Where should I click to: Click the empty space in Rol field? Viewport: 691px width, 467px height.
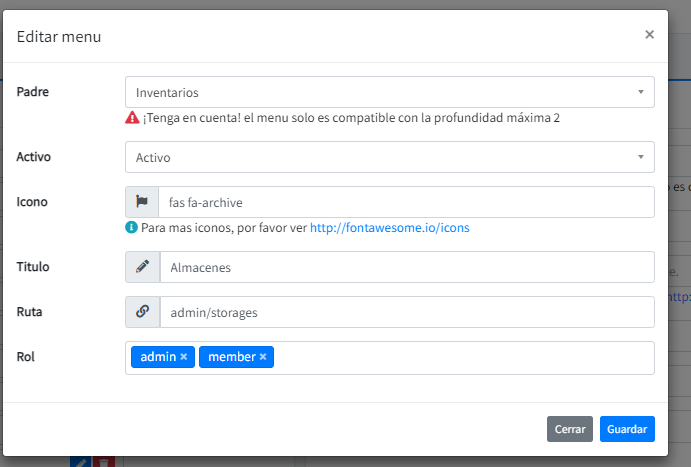(460, 357)
